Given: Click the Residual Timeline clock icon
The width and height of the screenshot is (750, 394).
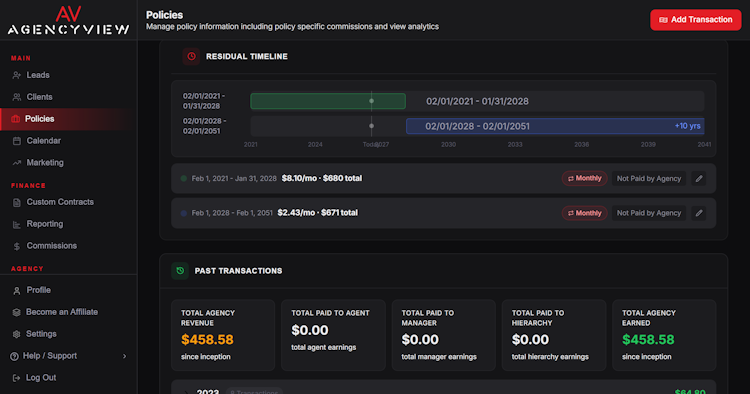Looking at the screenshot, I should (191, 56).
